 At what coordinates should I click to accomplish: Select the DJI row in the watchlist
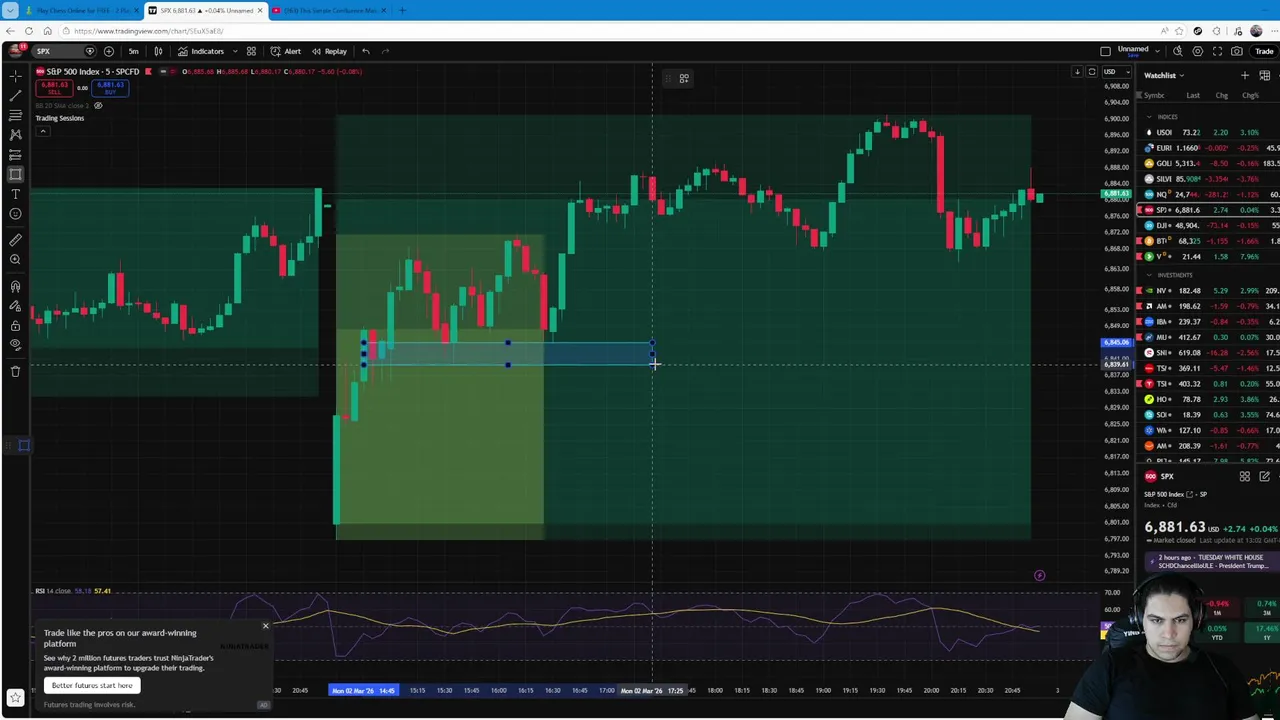(1208, 225)
